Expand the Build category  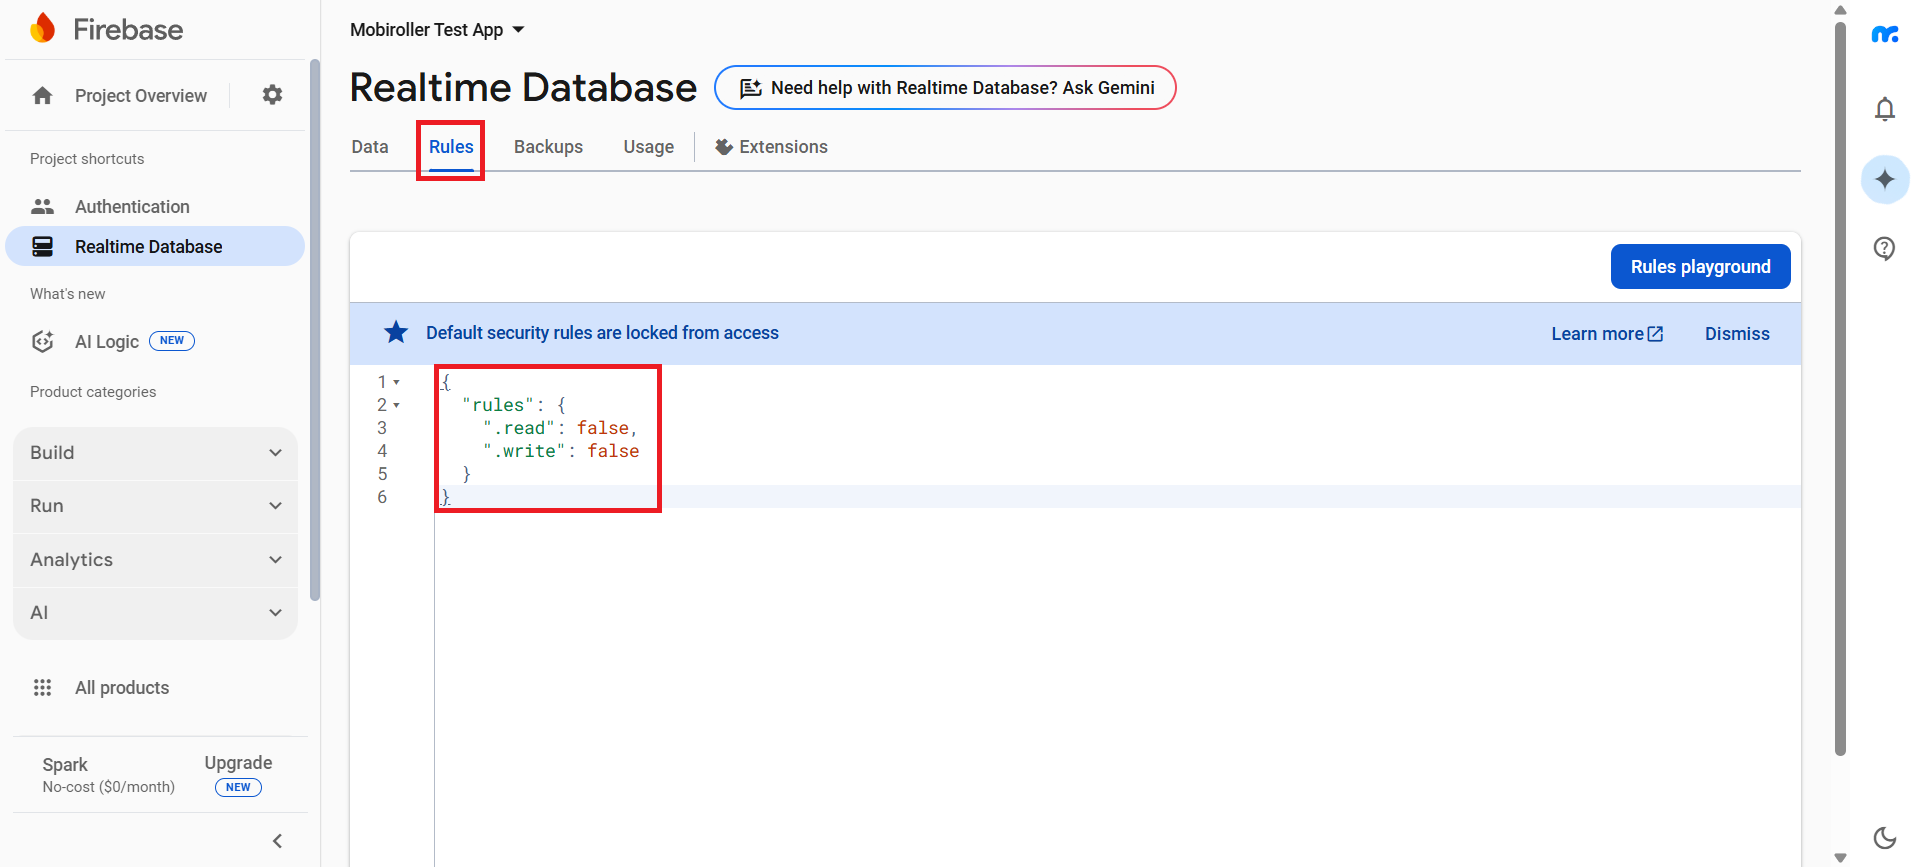[156, 453]
